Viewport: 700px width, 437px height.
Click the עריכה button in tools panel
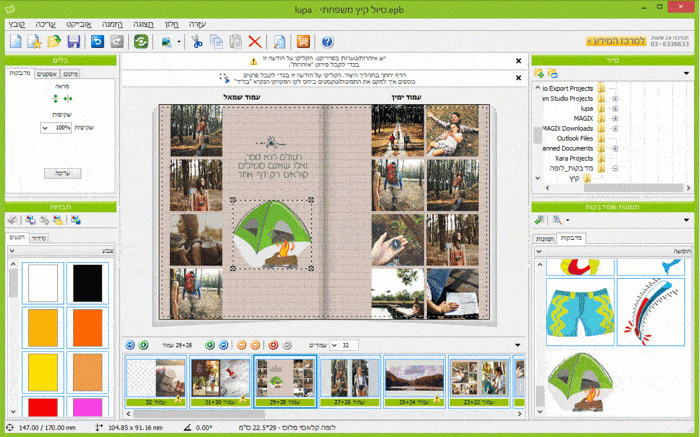point(61,174)
